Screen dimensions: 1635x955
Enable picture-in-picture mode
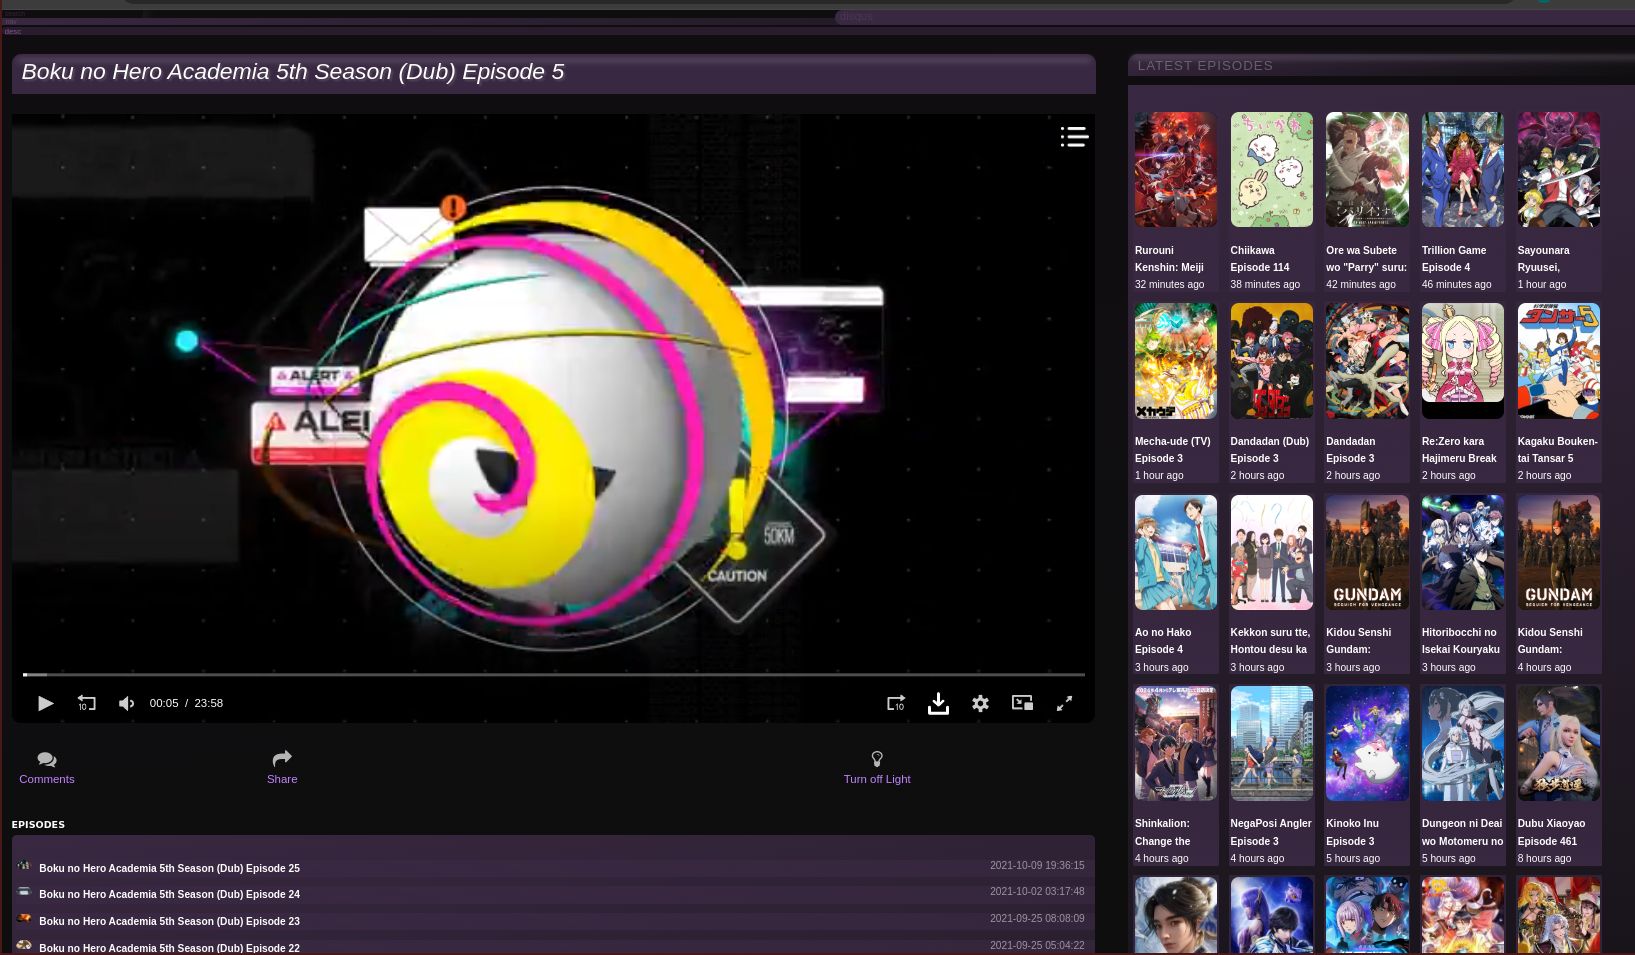click(1022, 703)
